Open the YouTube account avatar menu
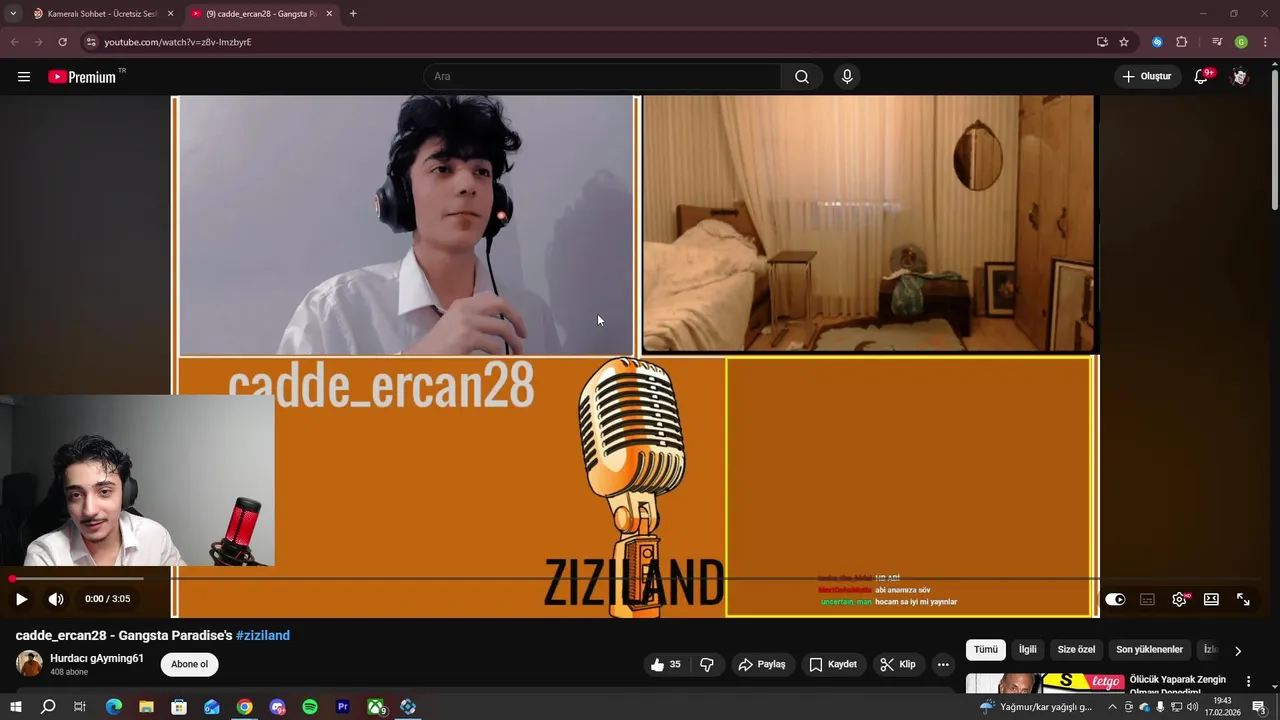This screenshot has width=1280, height=720. [1240, 77]
